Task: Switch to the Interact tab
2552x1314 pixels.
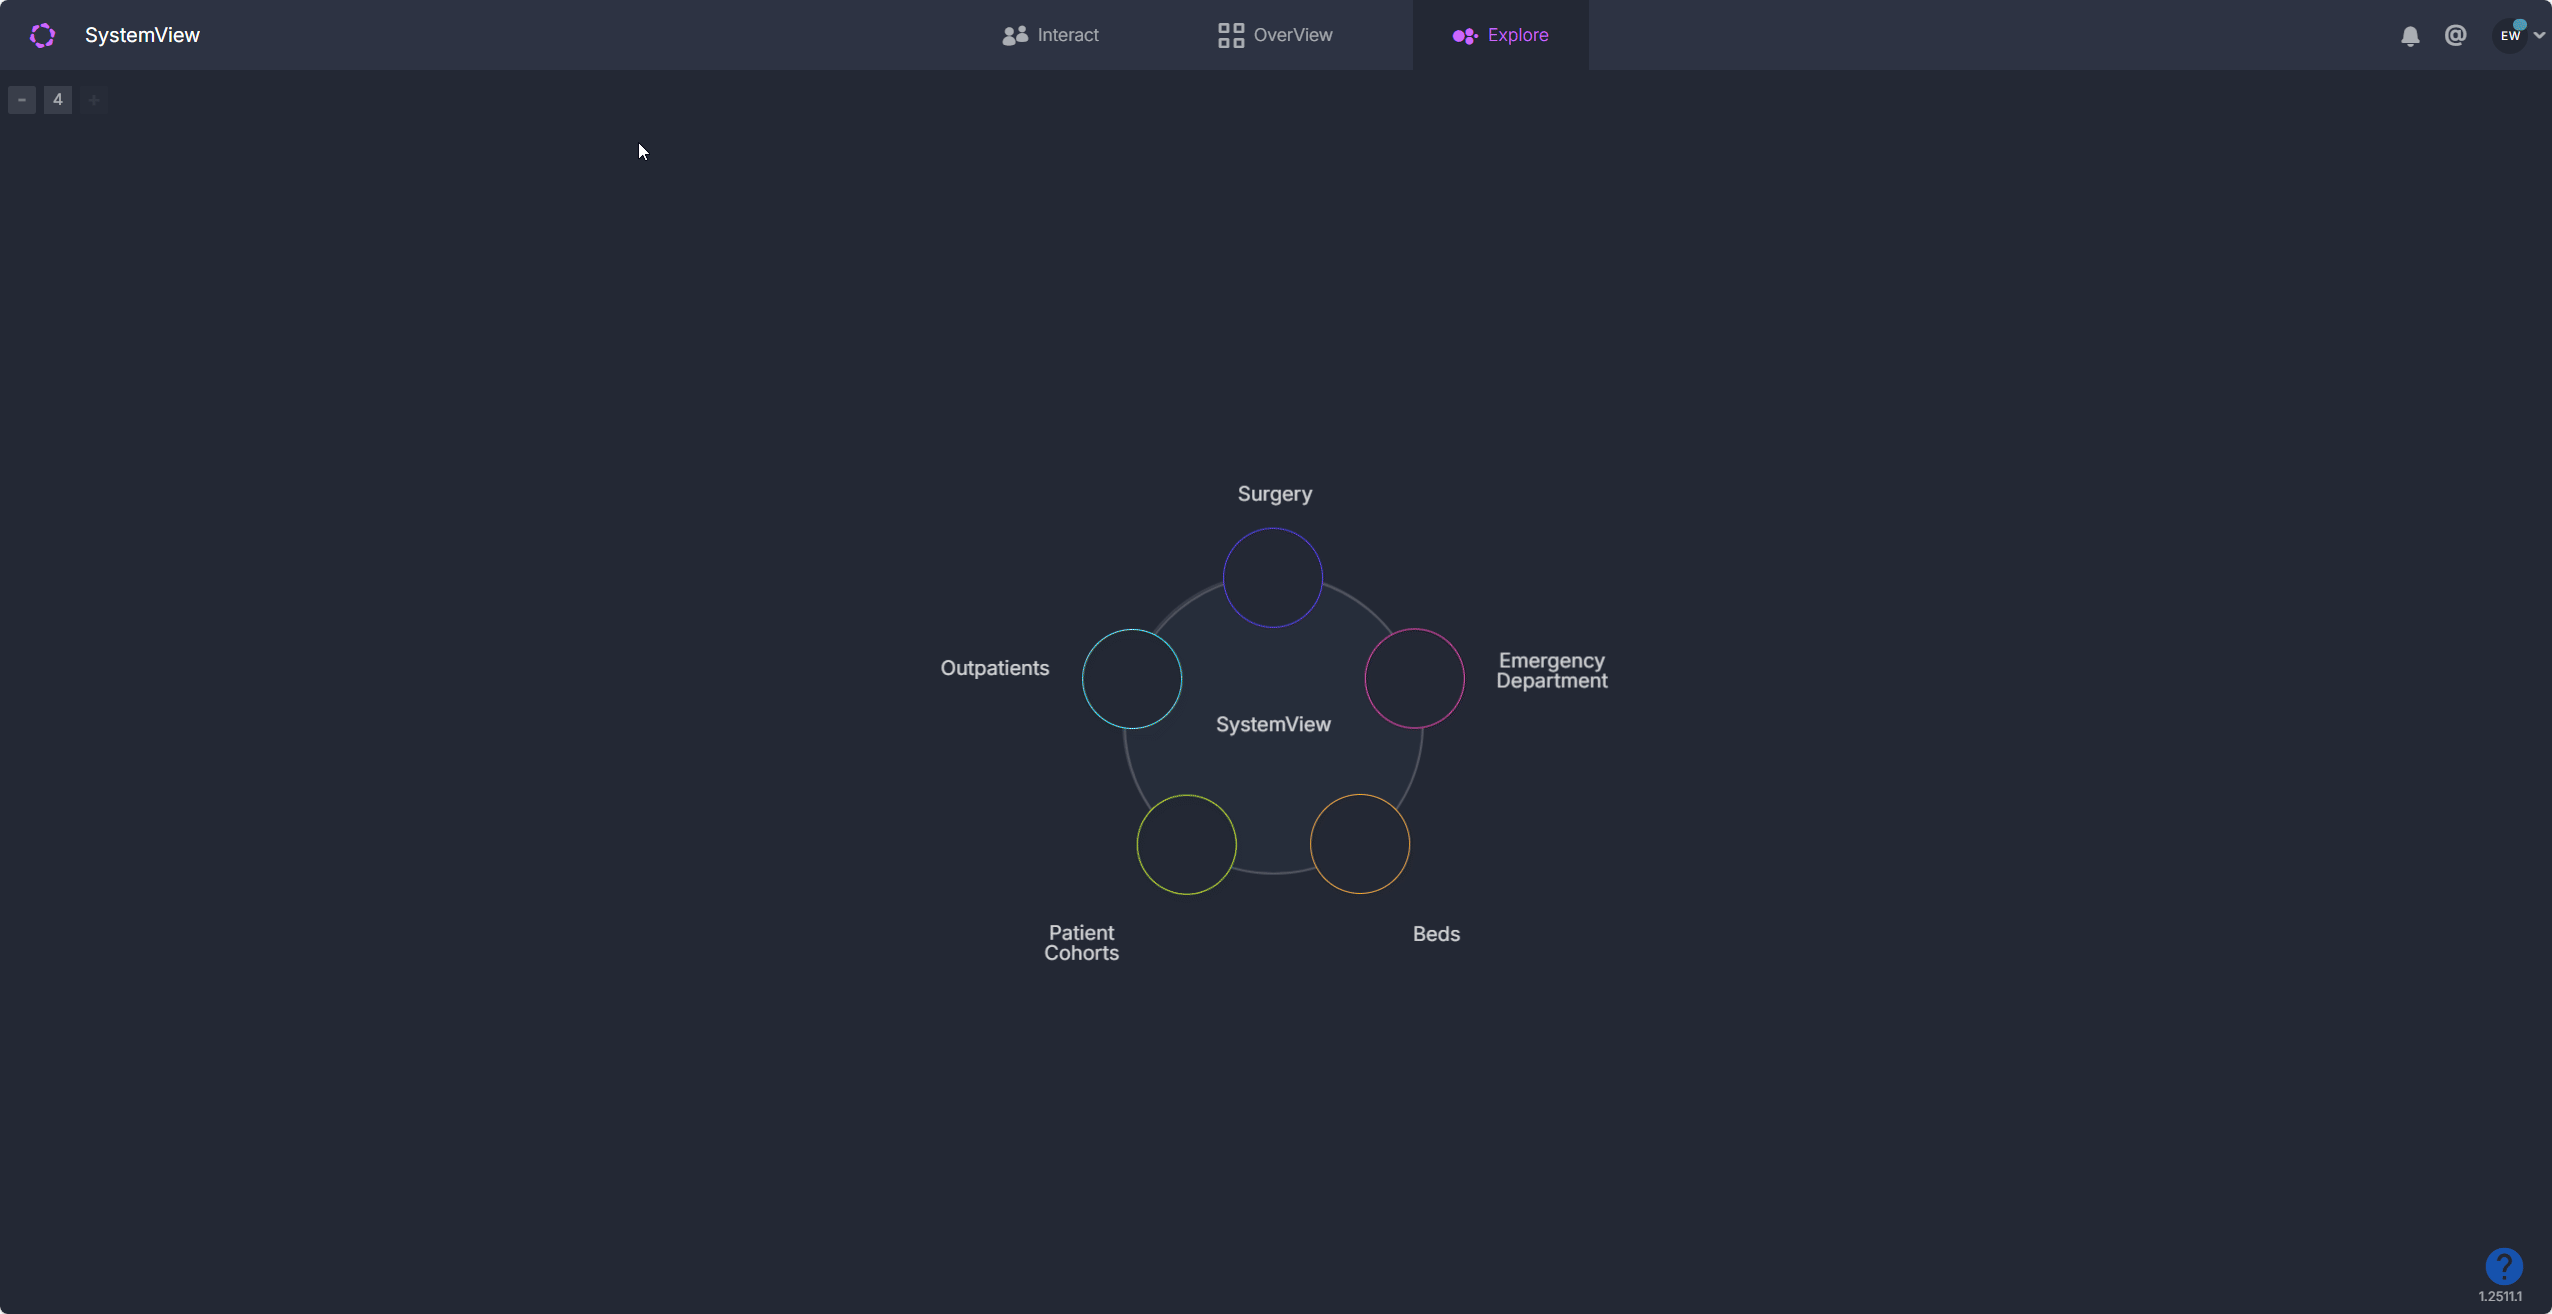Action: click(x=1050, y=35)
